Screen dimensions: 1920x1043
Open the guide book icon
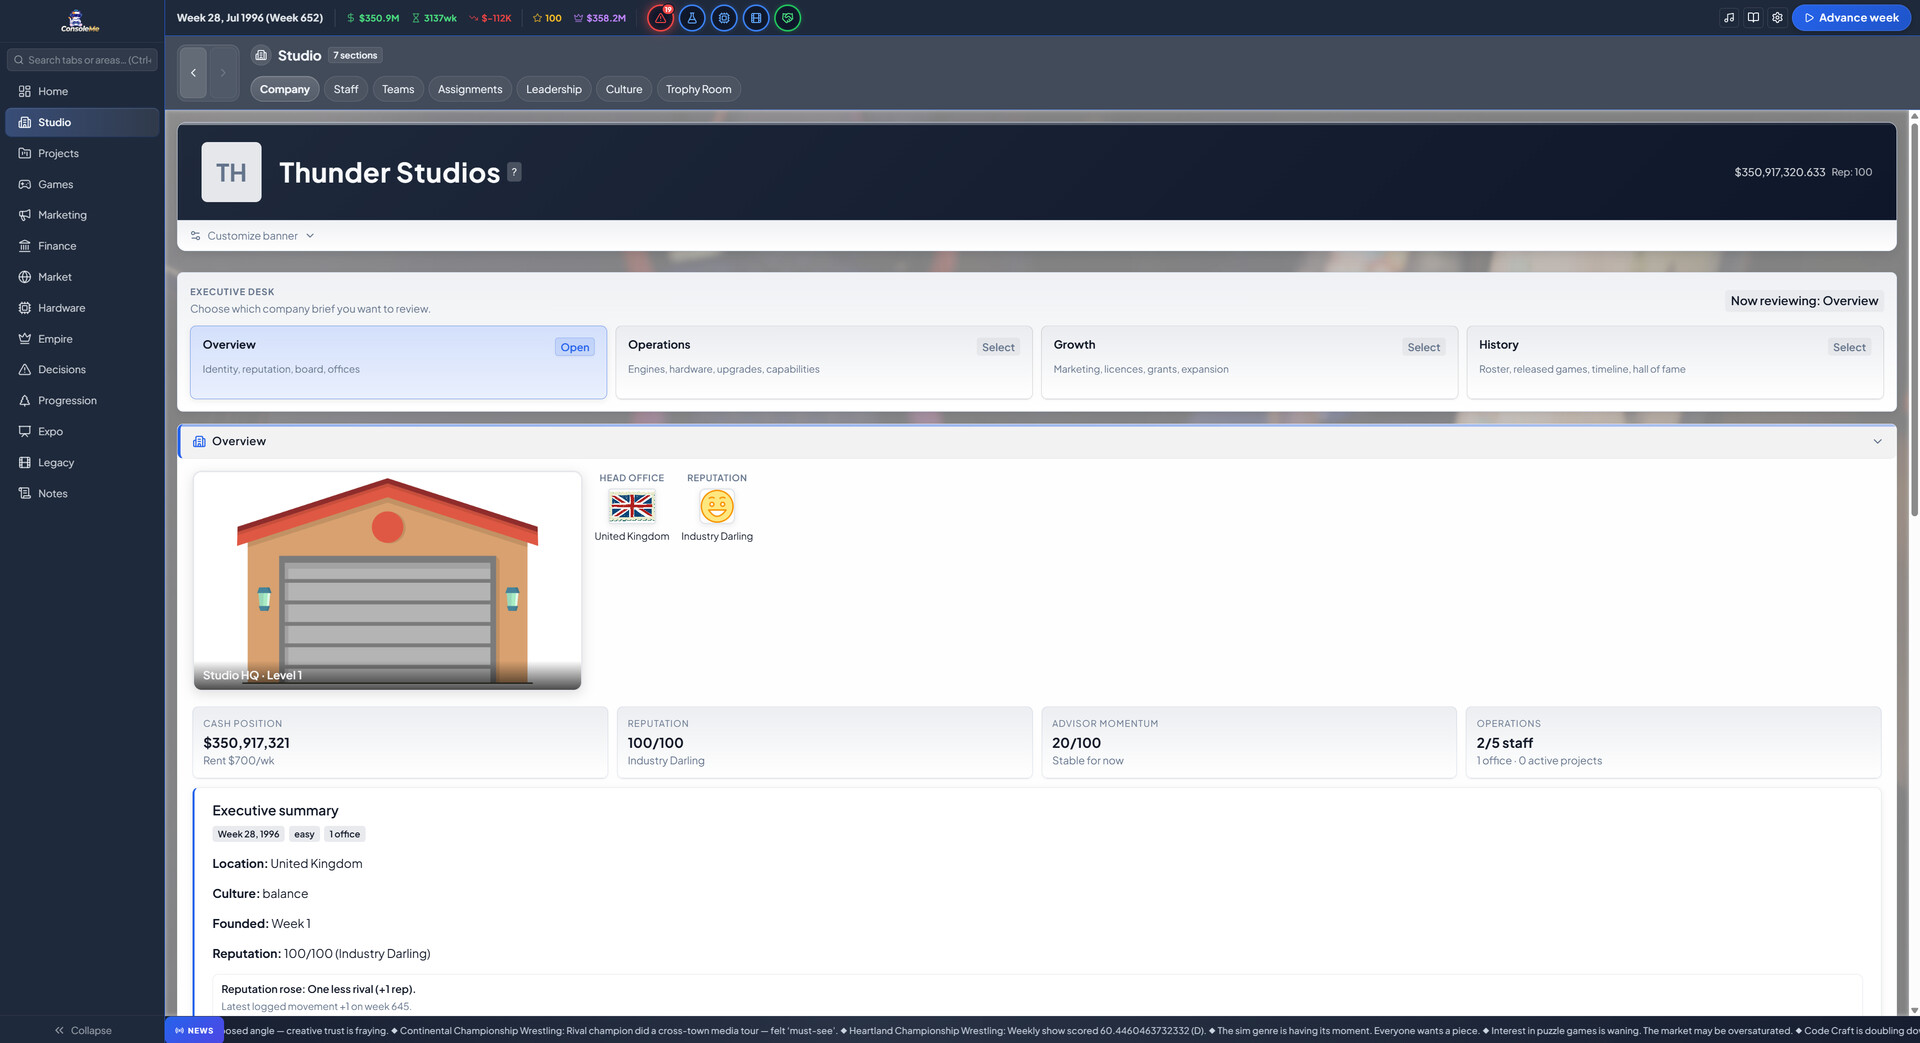tap(1753, 18)
